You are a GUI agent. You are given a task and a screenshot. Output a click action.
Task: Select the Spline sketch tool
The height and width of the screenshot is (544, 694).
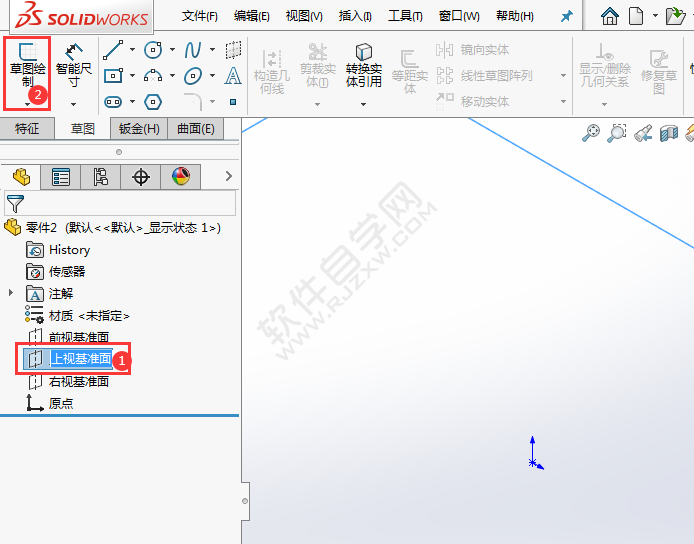(x=193, y=50)
